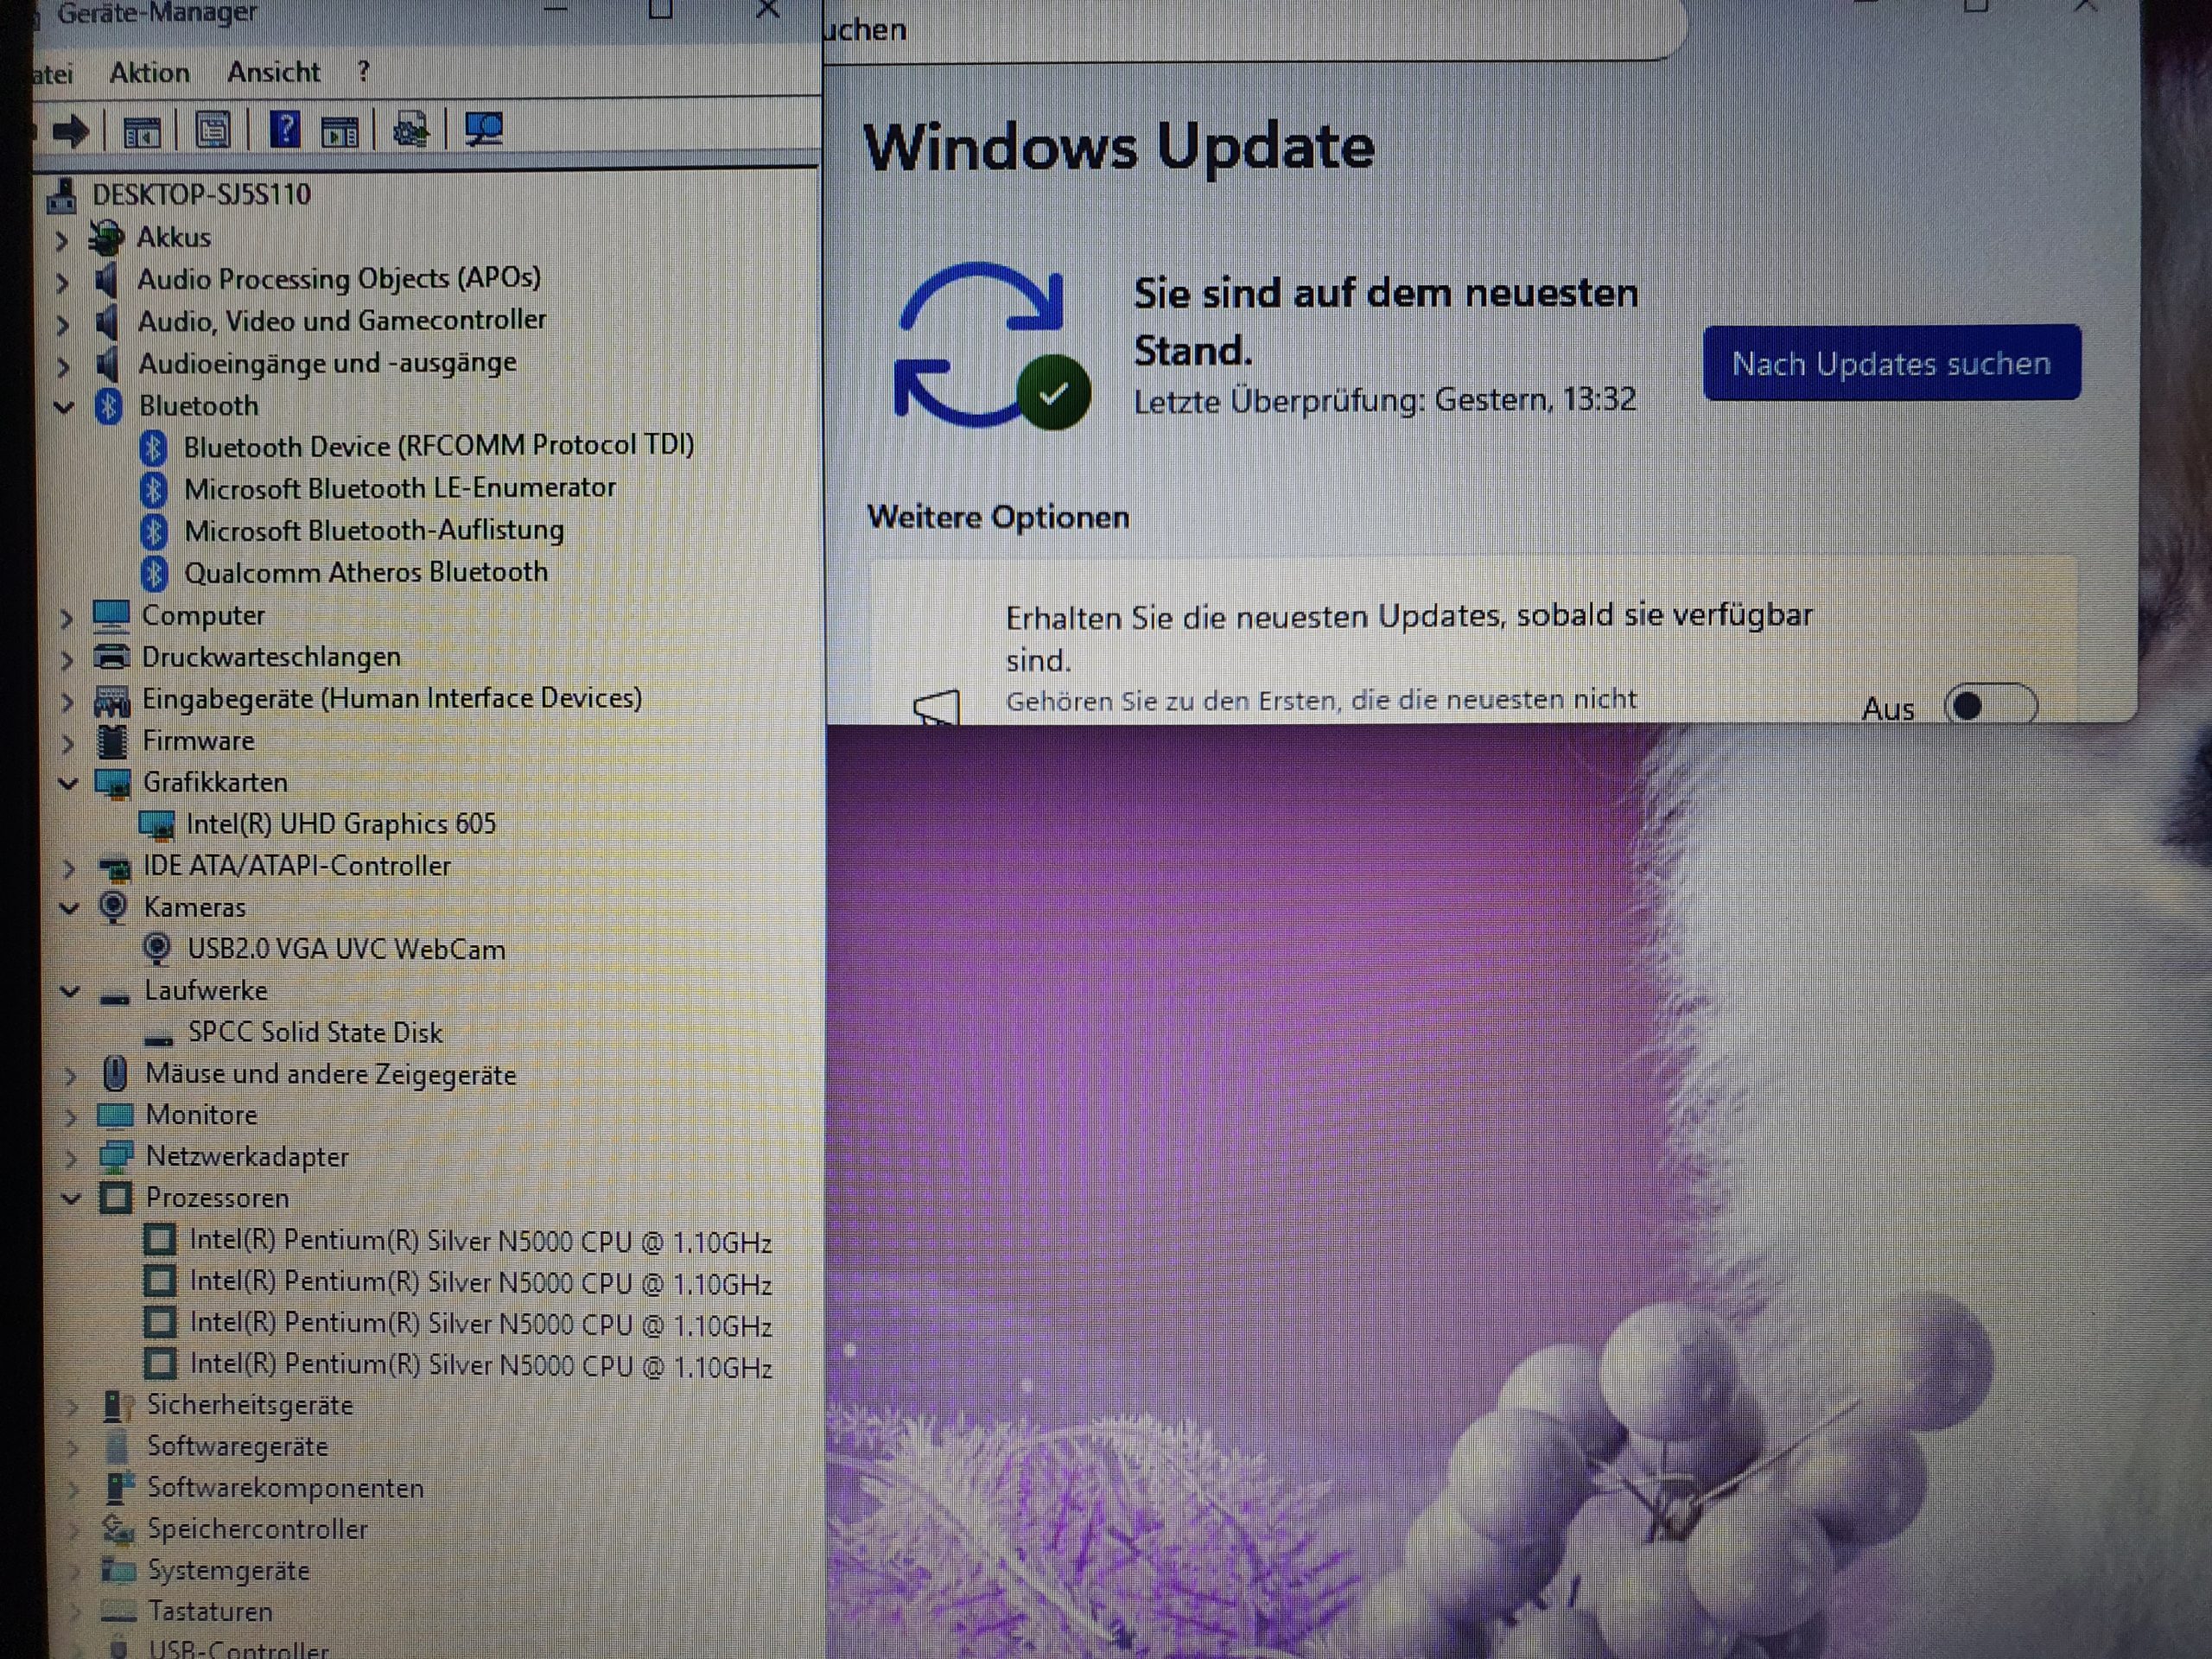The image size is (2212, 1659).
Task: Click the show/hide action pane icon
Action: click(x=339, y=130)
